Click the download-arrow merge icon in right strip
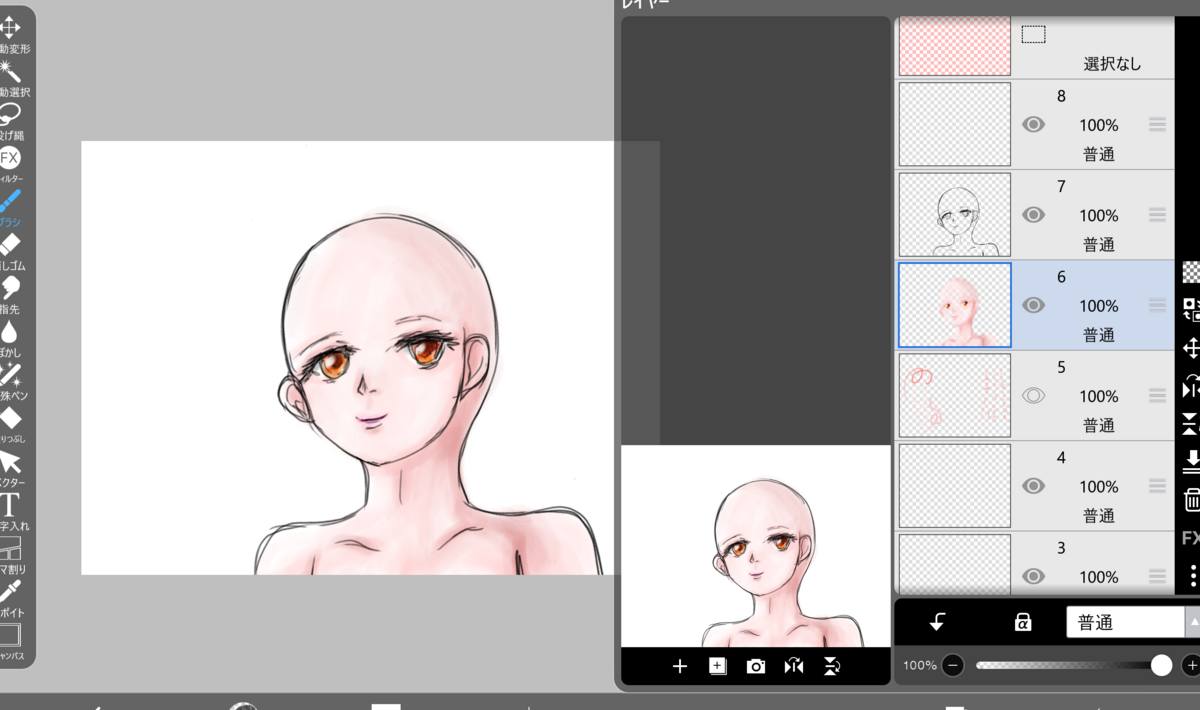 1191,461
